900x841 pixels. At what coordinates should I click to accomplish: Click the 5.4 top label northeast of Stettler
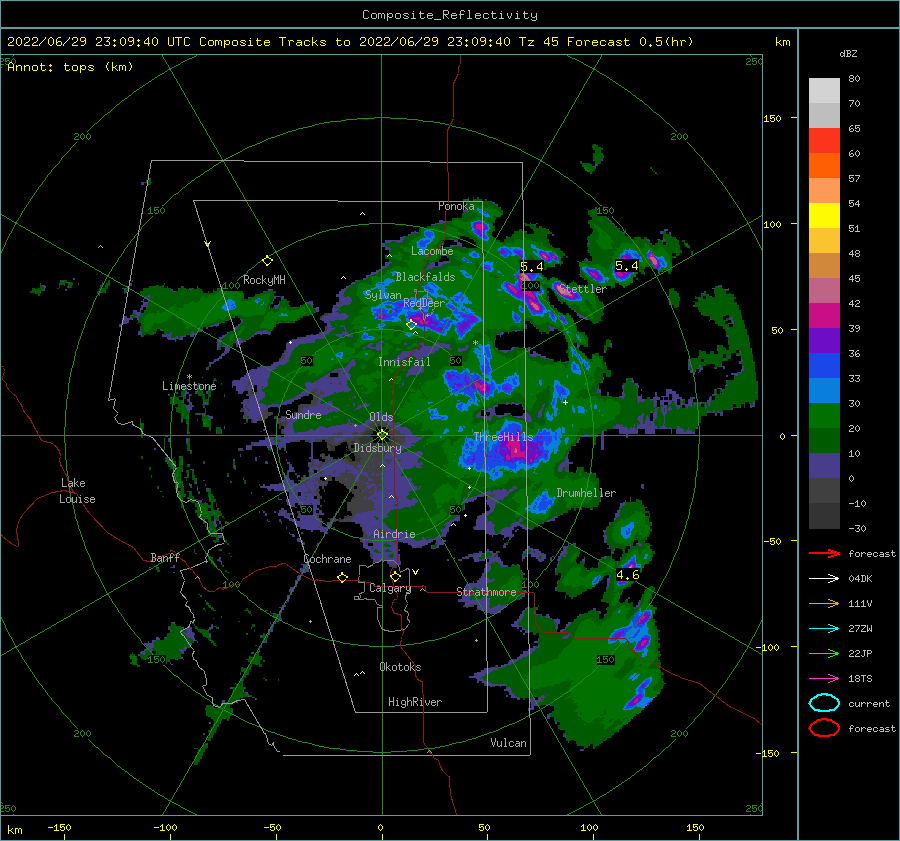tap(626, 266)
